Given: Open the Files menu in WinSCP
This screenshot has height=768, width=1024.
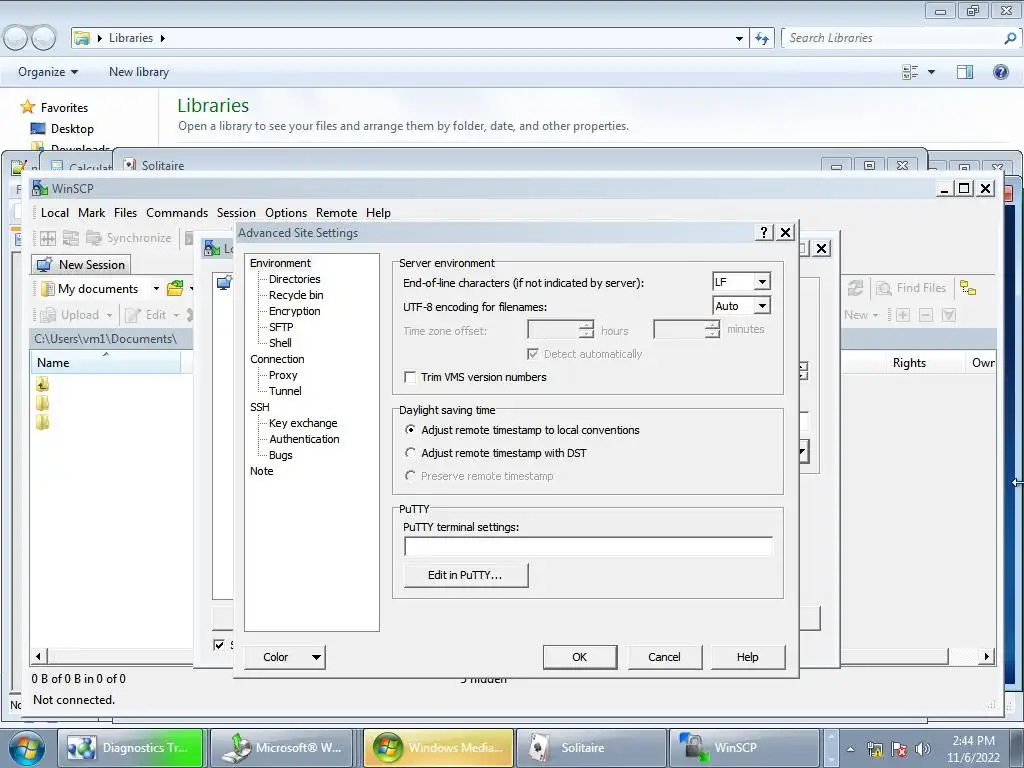Looking at the screenshot, I should (125, 213).
